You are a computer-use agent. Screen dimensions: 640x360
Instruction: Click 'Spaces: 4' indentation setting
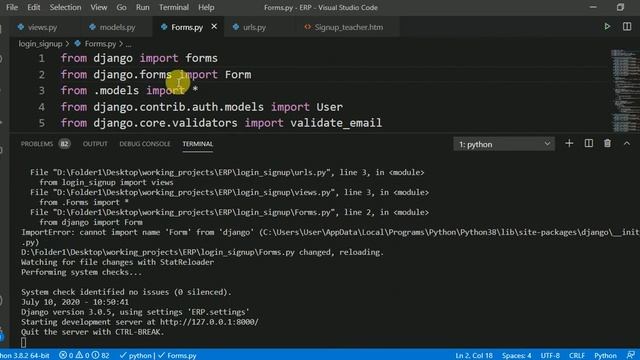[x=516, y=355]
